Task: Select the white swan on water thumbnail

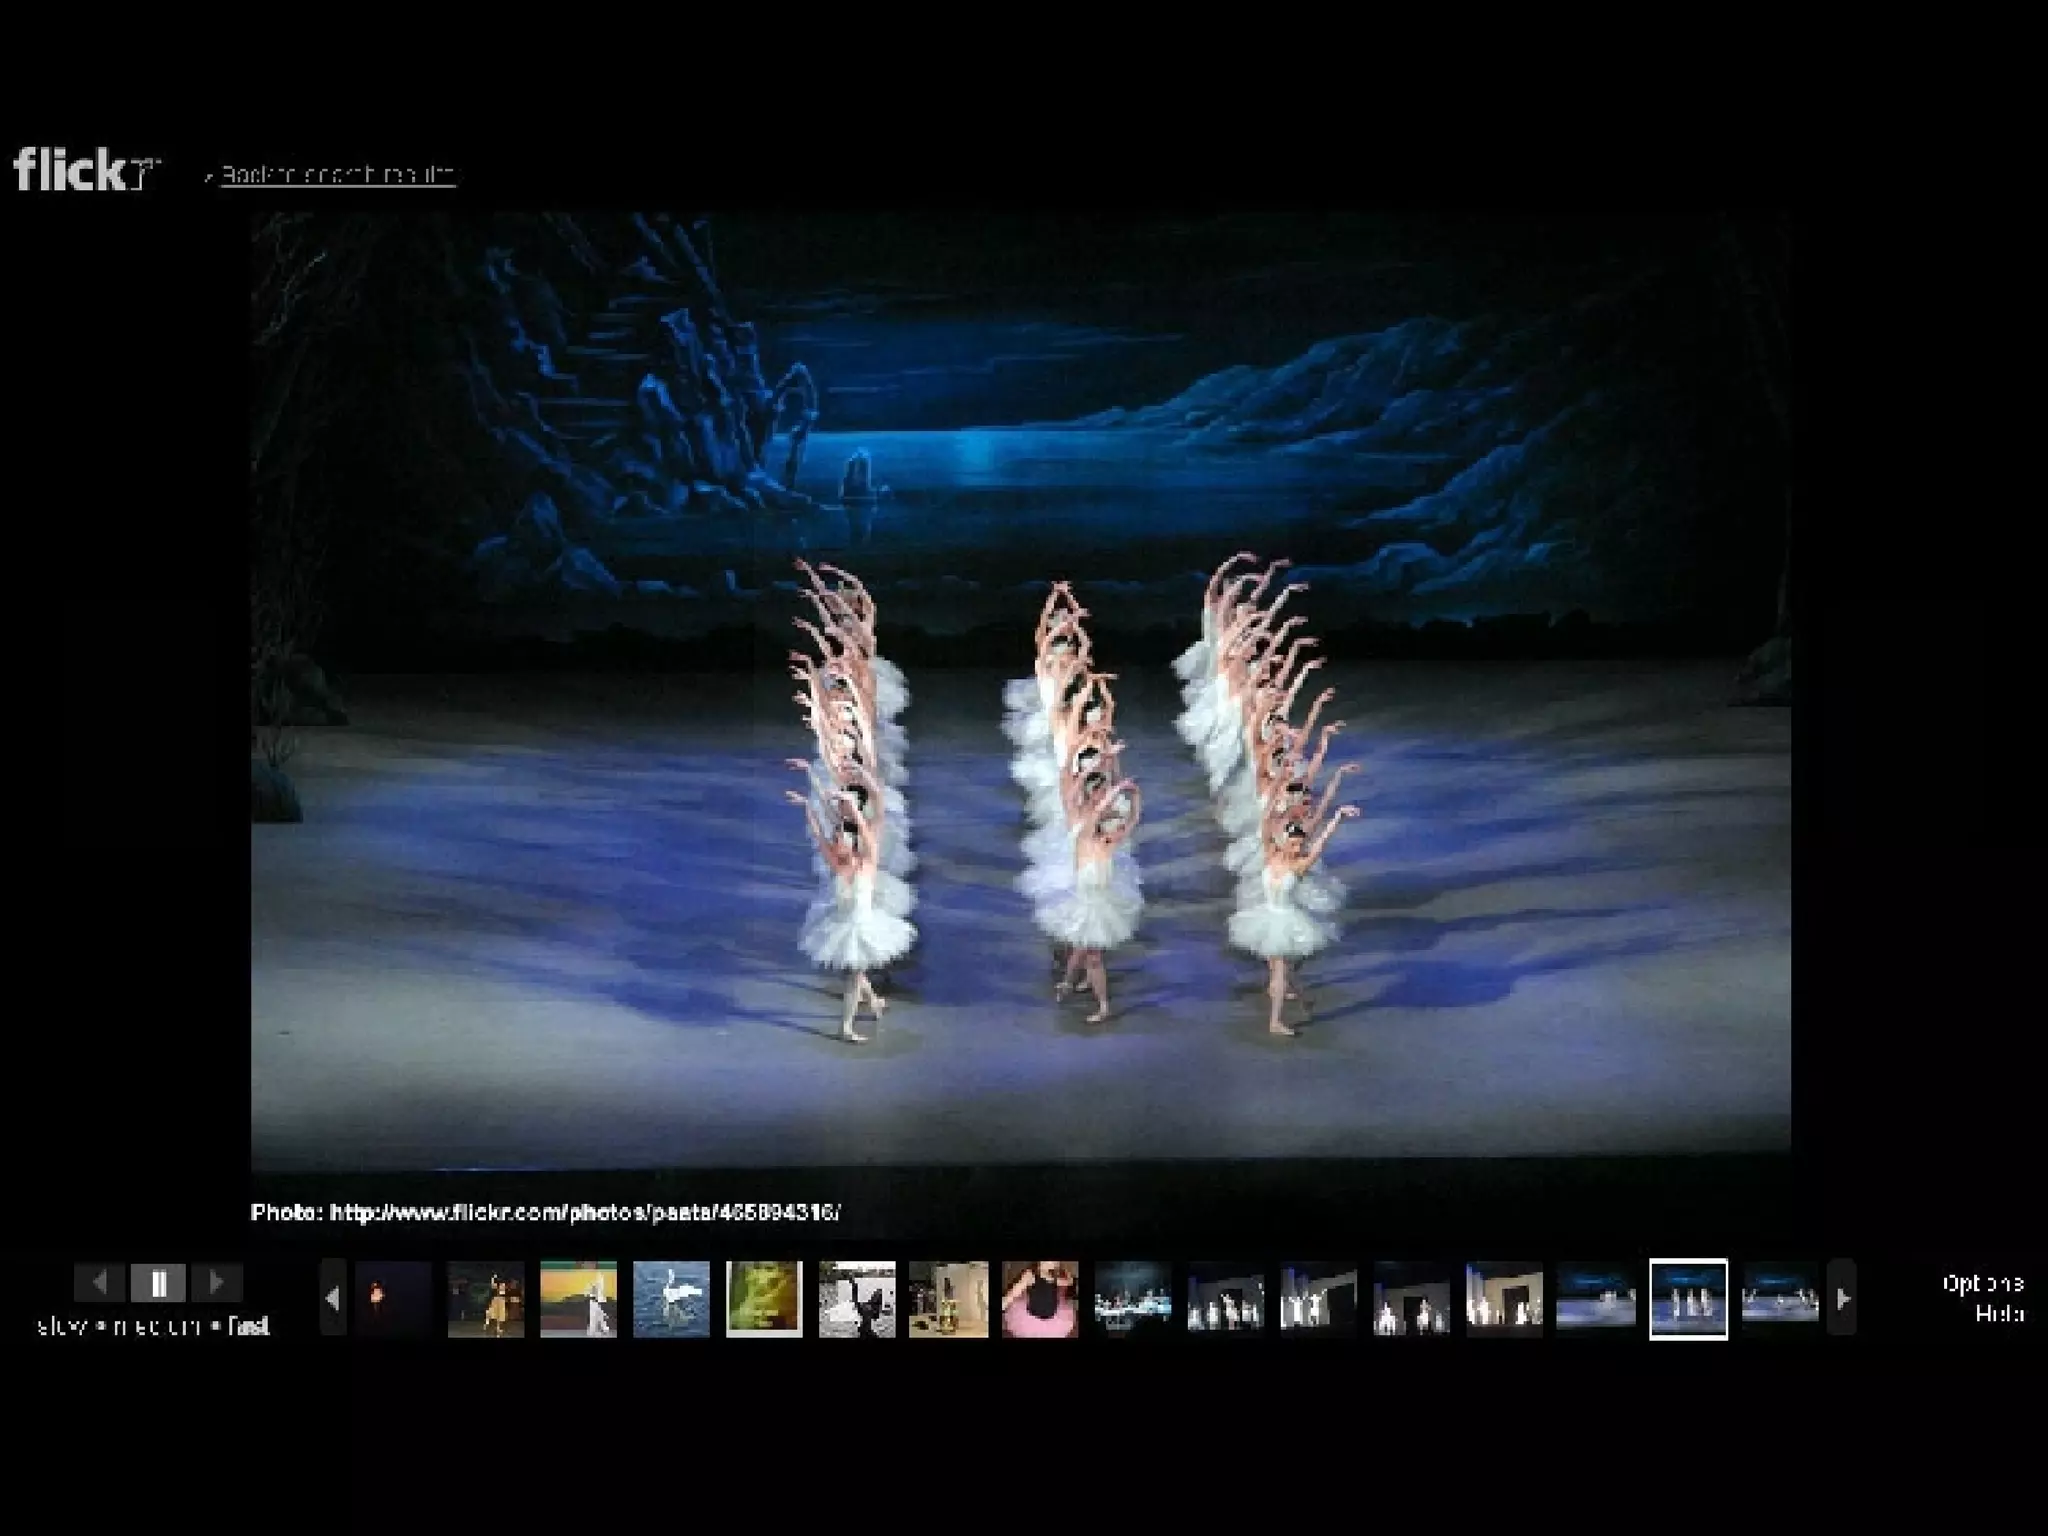Action: (671, 1299)
